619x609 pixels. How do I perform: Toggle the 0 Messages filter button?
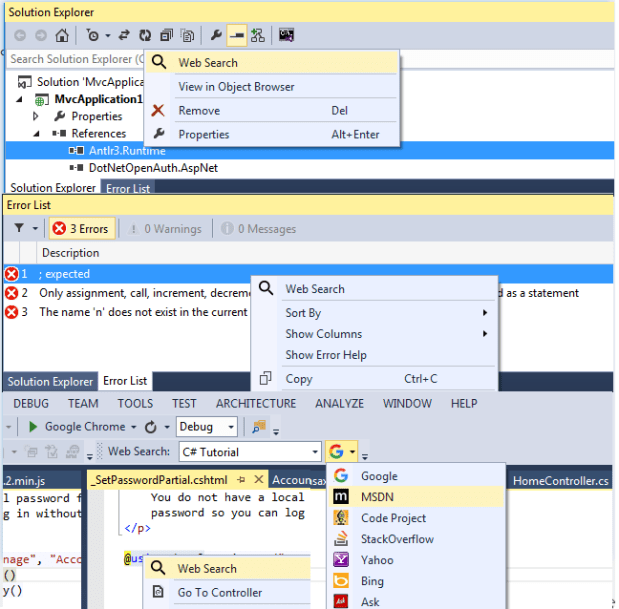pos(259,229)
